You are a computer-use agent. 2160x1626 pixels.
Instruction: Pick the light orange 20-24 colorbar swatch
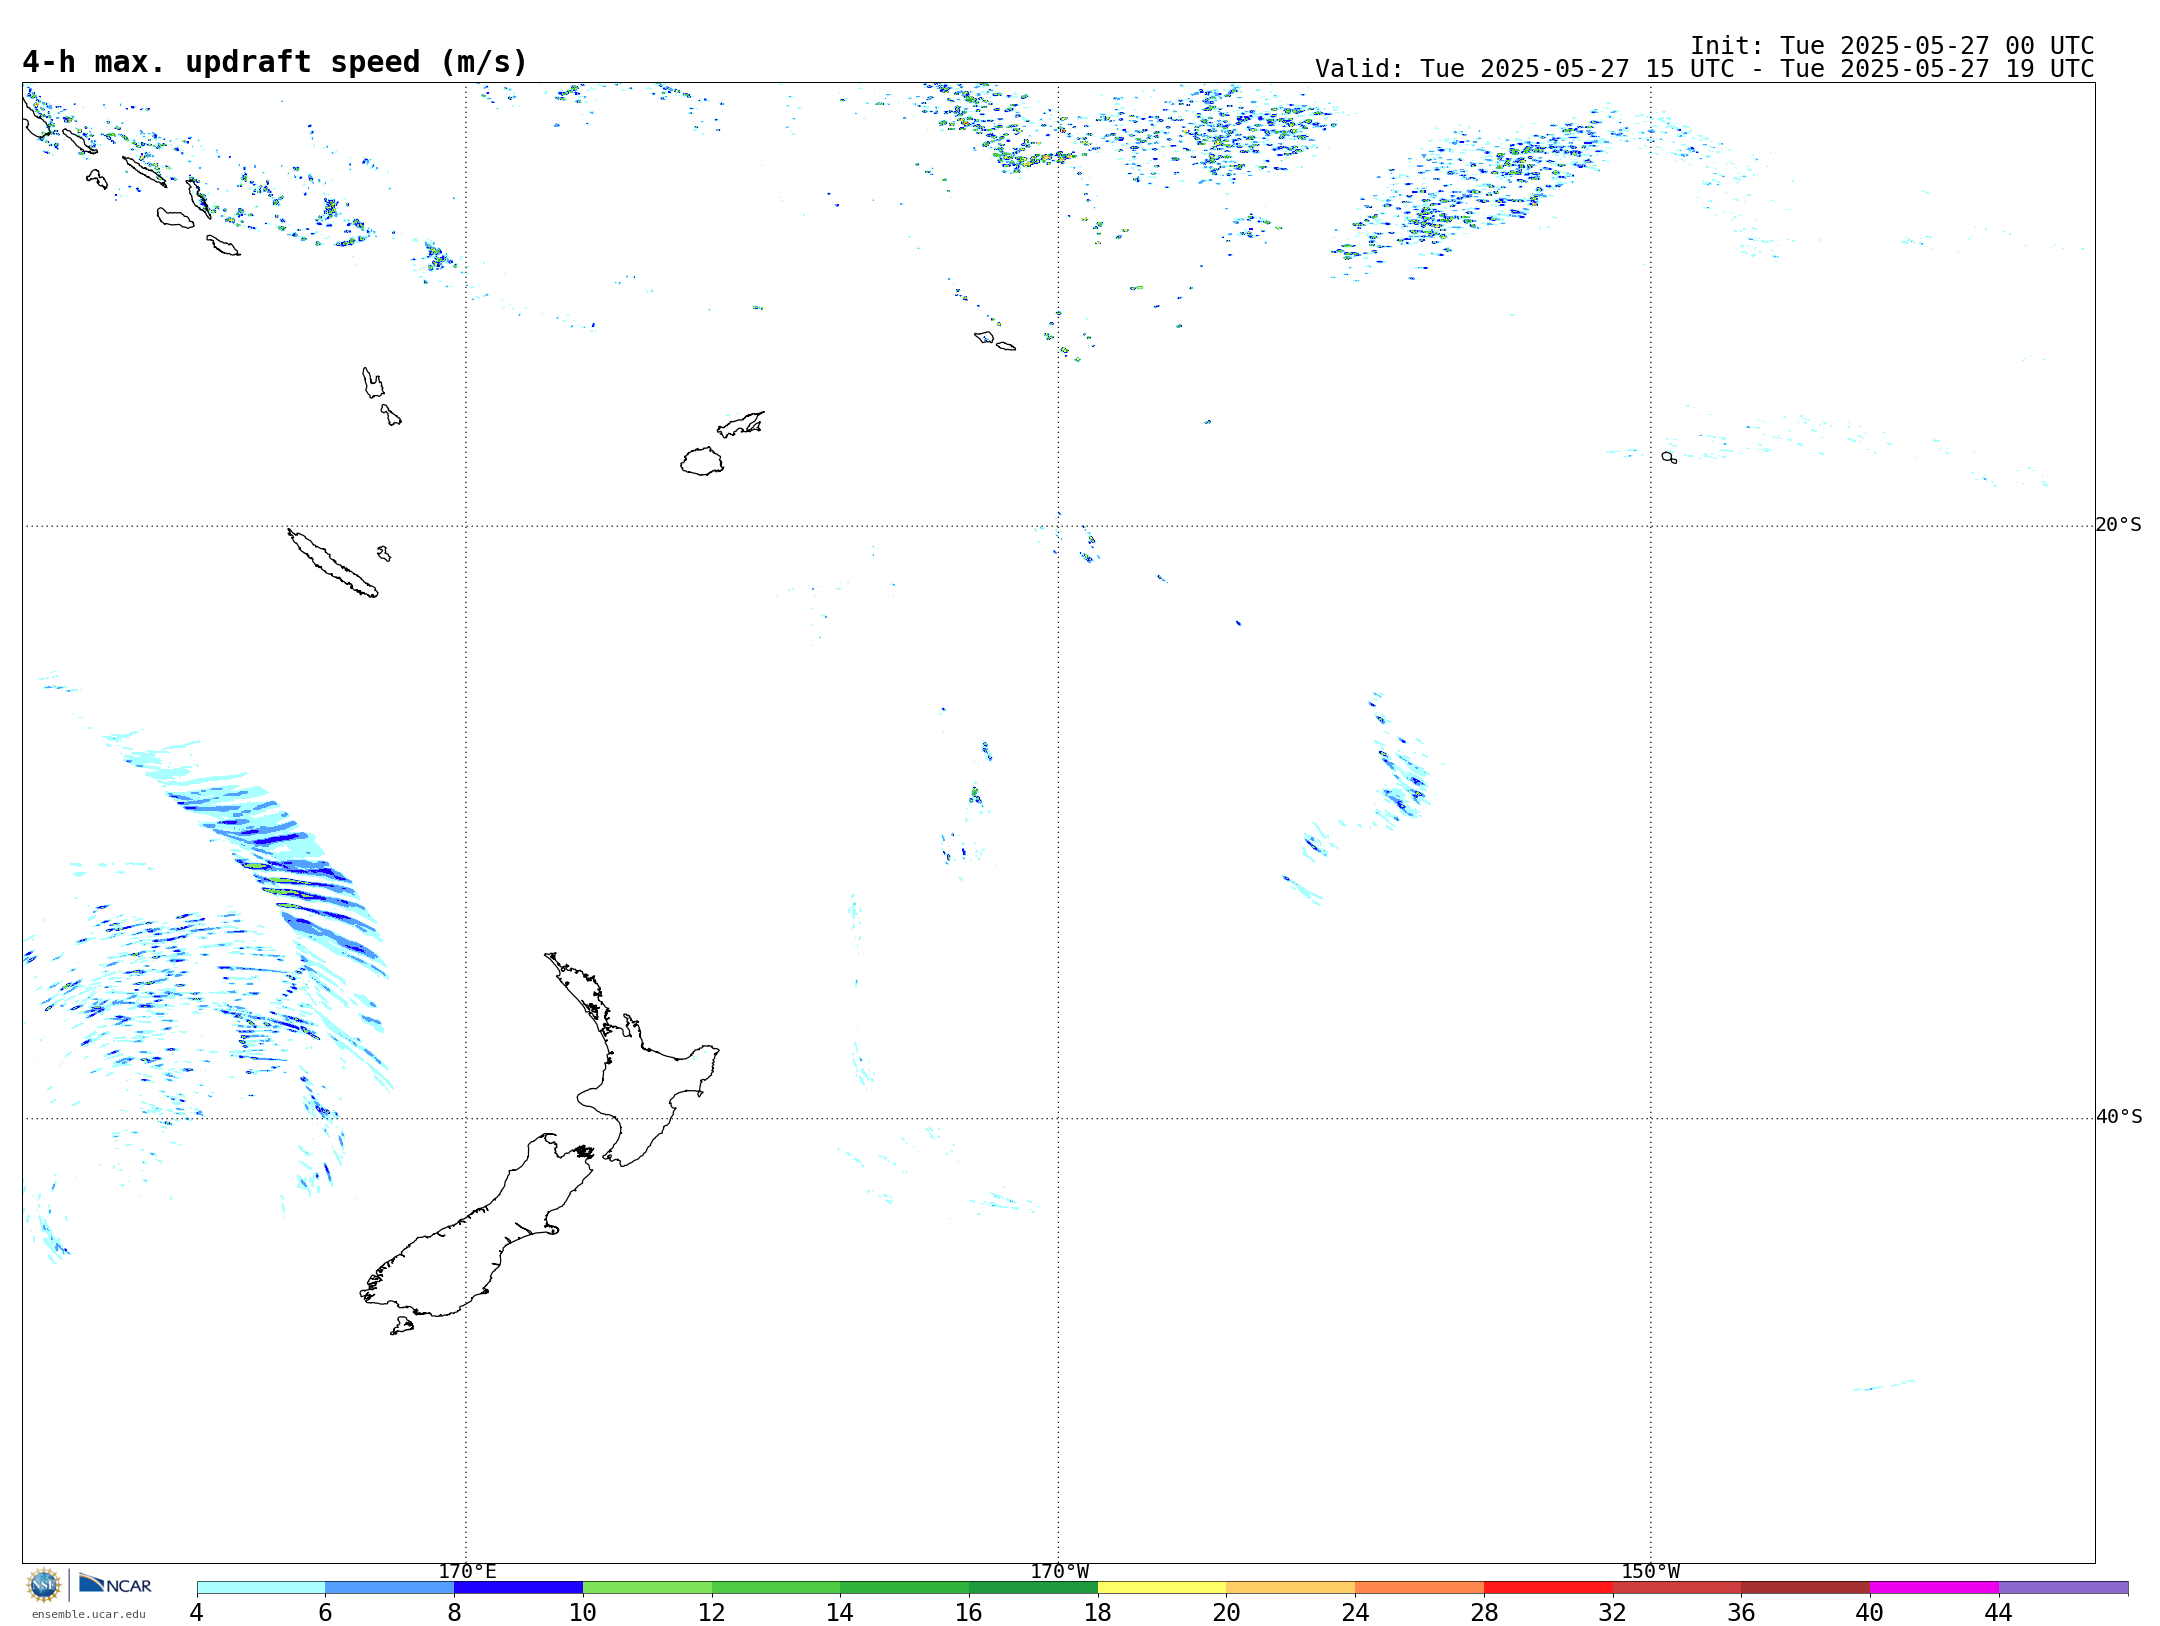pos(1291,1588)
